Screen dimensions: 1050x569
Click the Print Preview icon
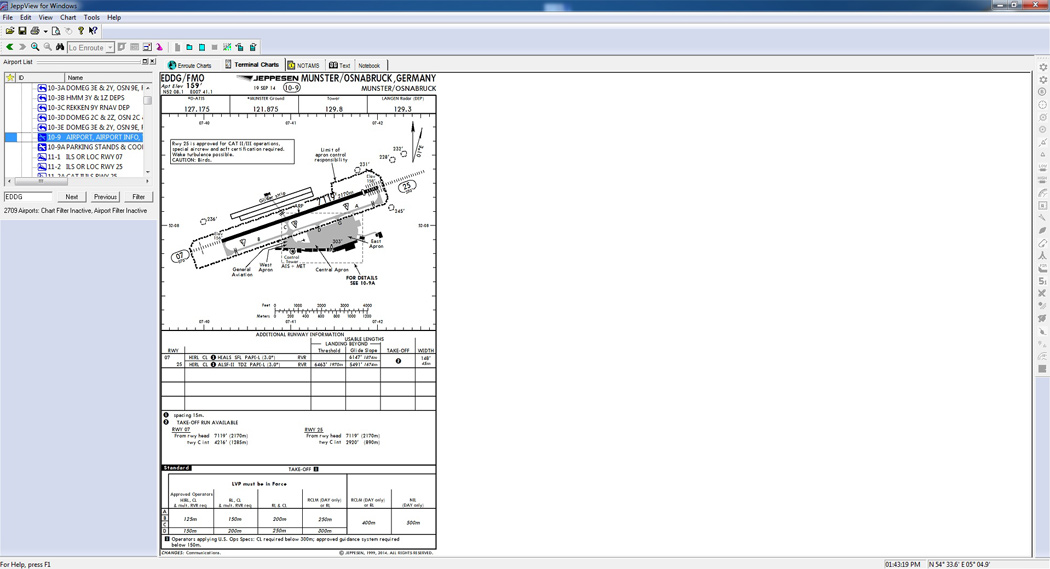(56, 31)
